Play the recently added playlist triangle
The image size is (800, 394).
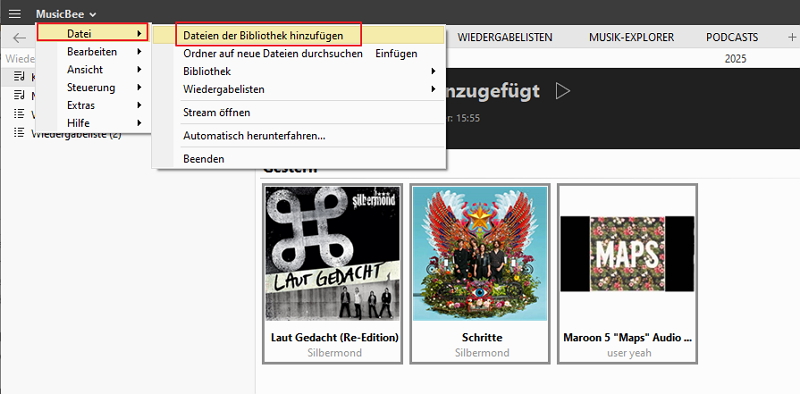563,91
